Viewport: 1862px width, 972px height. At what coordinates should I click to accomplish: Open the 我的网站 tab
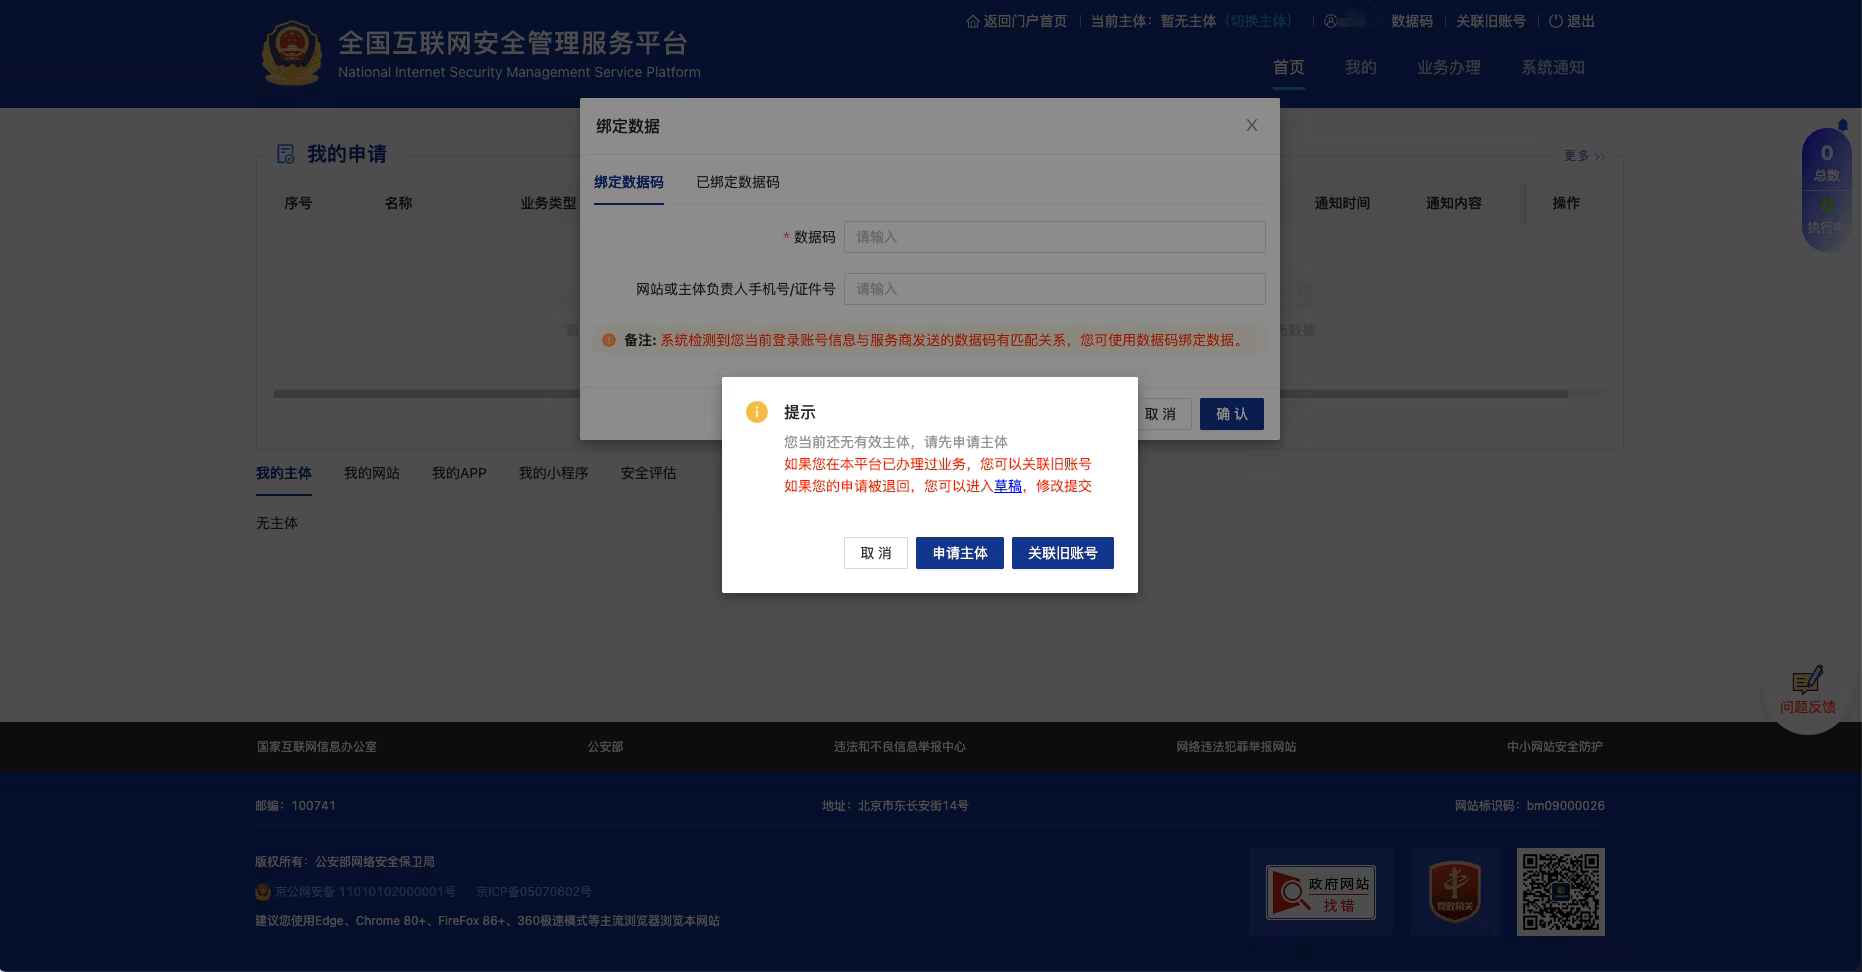click(371, 473)
